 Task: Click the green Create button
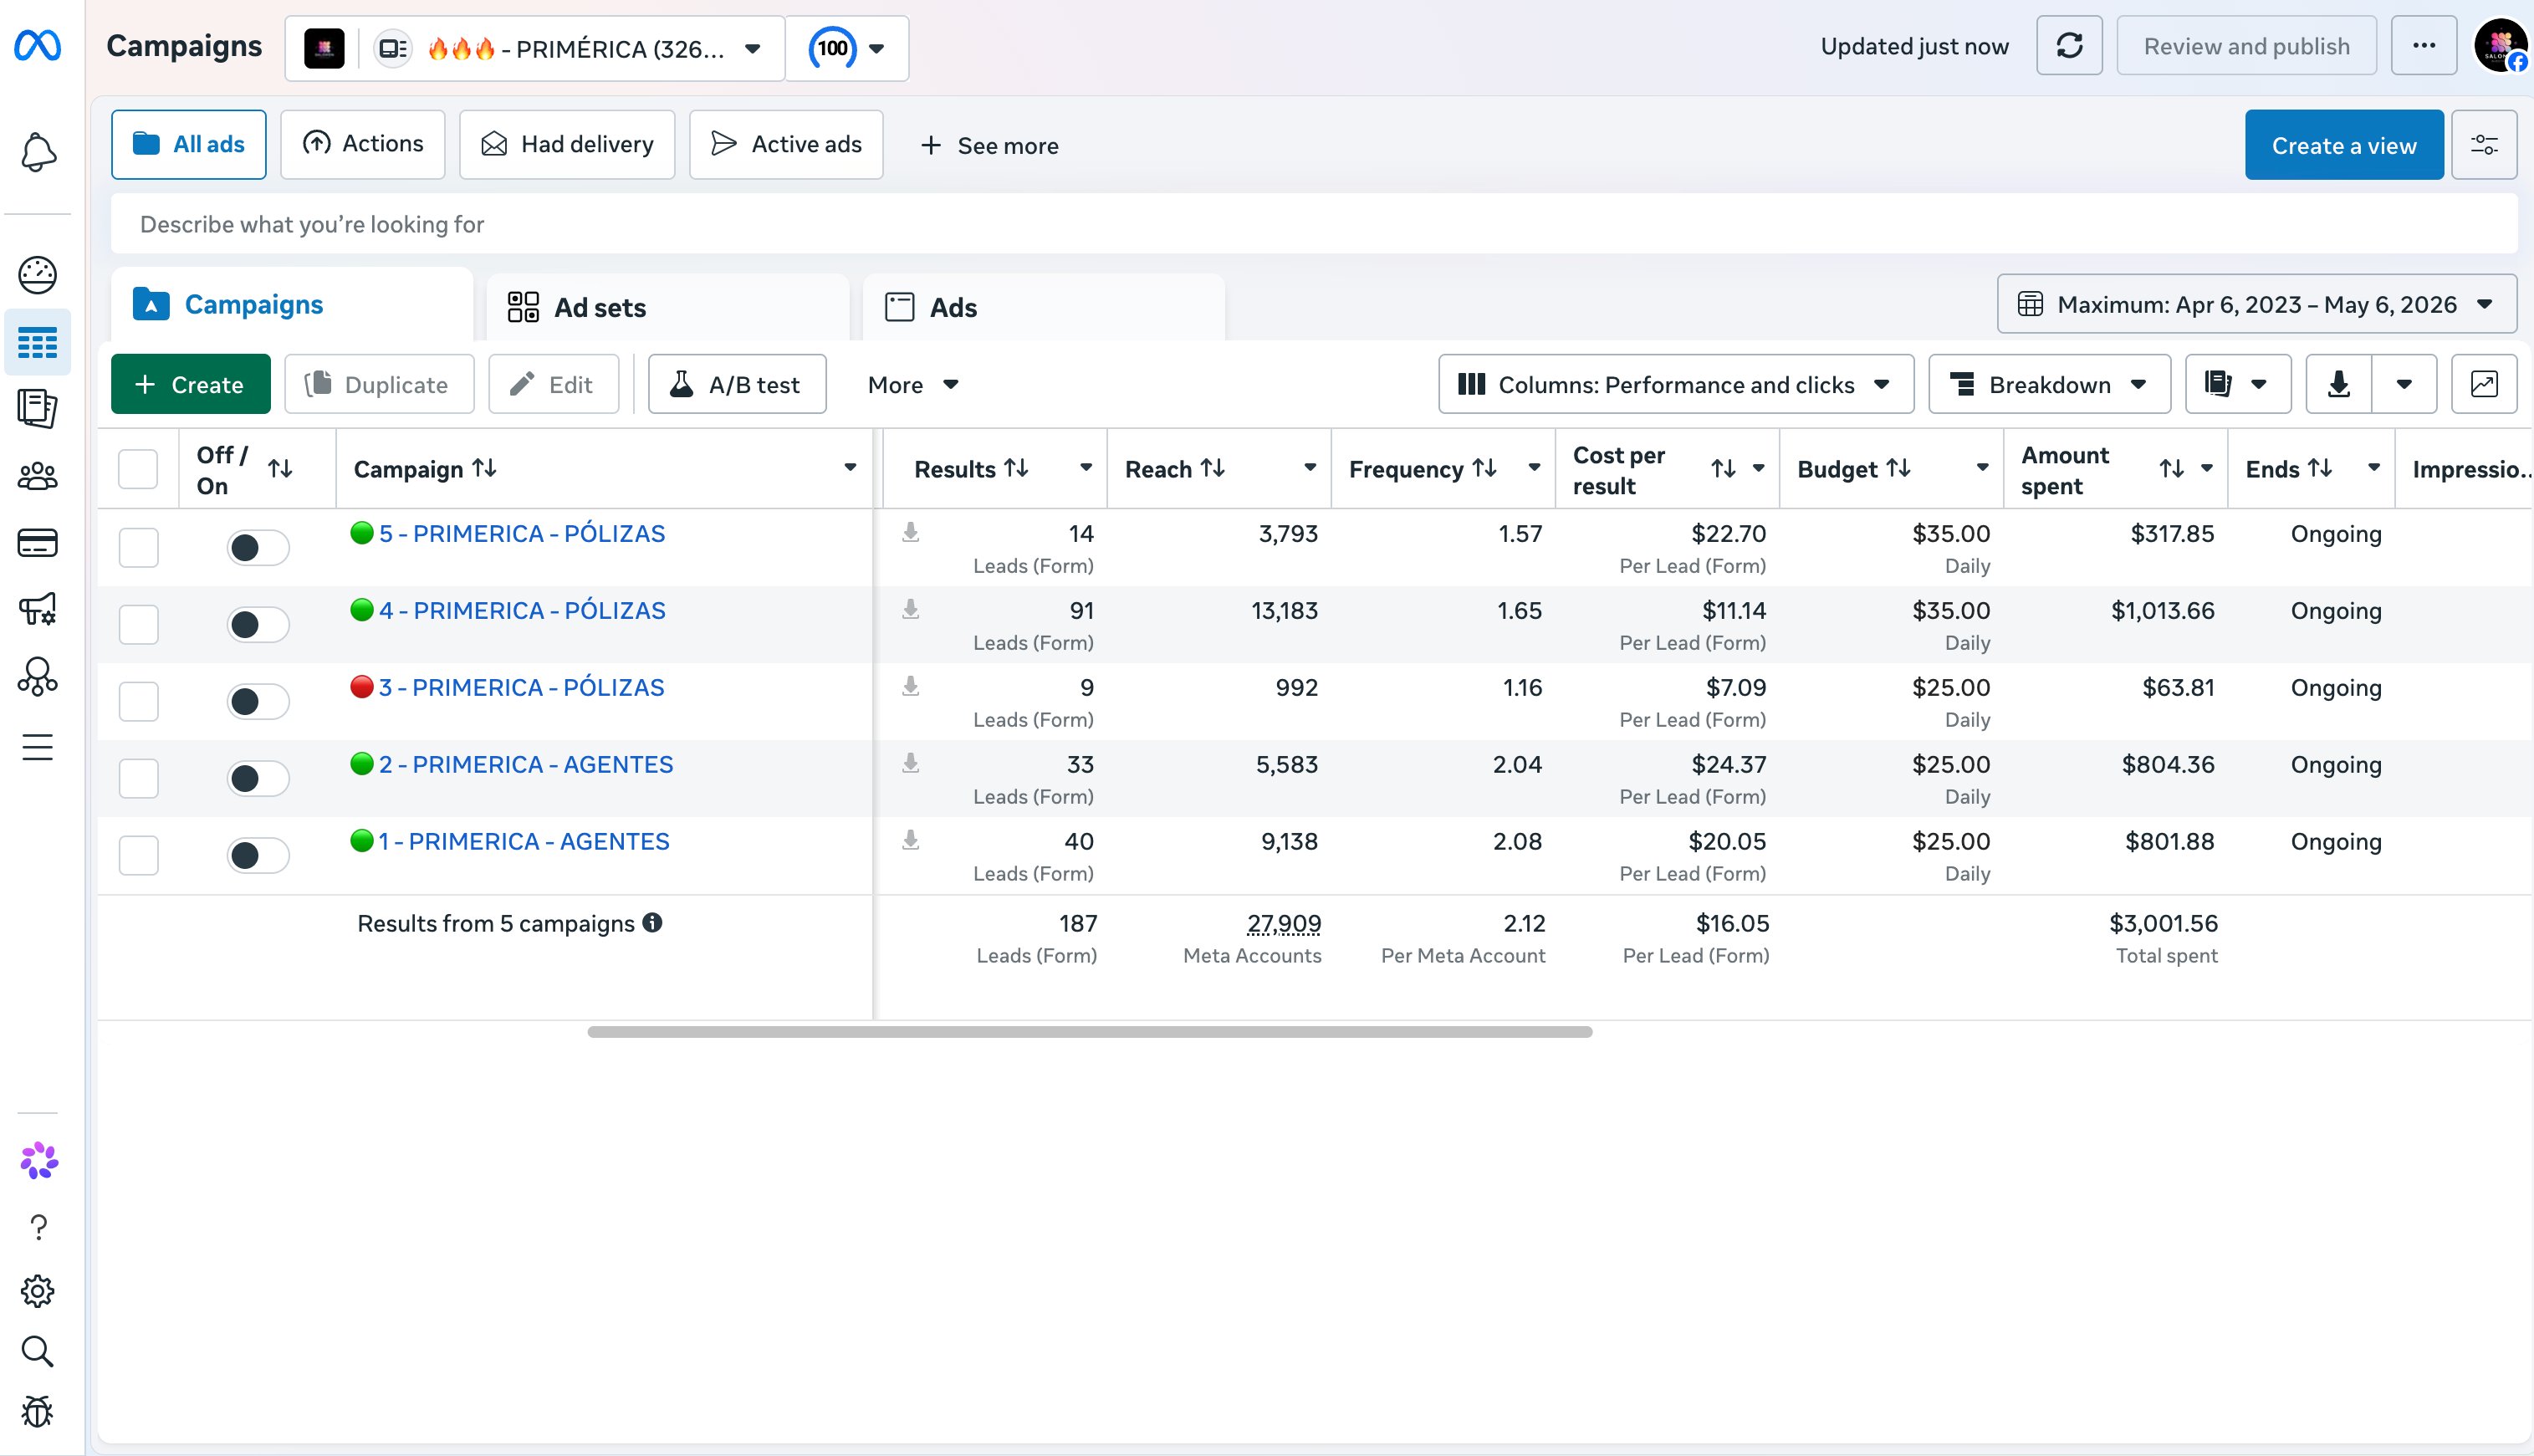tap(190, 384)
